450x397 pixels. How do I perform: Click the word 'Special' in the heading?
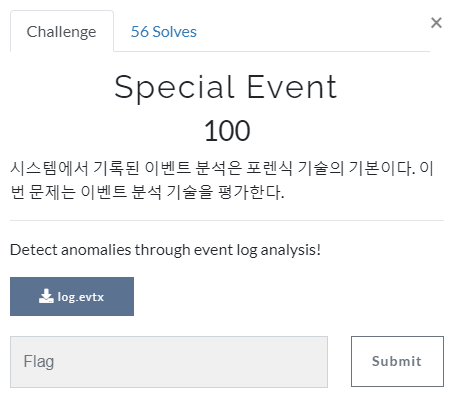pyautogui.click(x=174, y=88)
